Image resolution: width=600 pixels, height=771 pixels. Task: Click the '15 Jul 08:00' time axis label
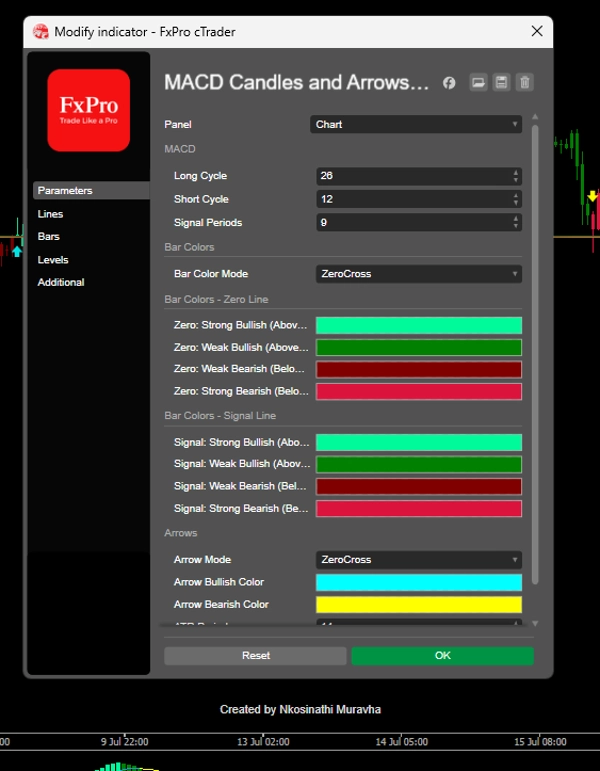pyautogui.click(x=540, y=741)
